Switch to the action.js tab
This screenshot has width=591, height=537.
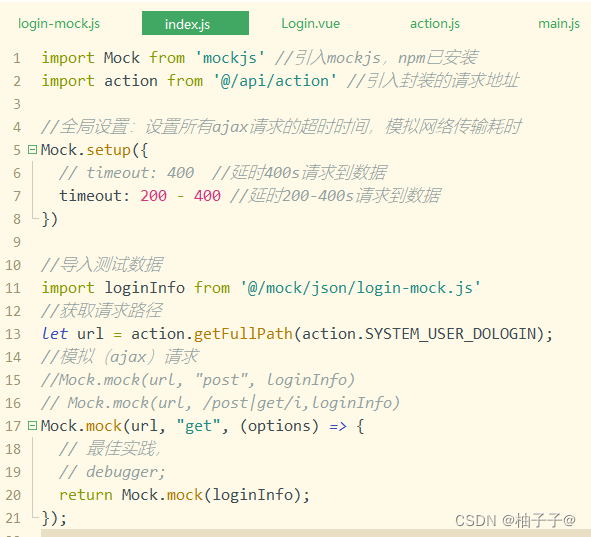click(x=435, y=23)
